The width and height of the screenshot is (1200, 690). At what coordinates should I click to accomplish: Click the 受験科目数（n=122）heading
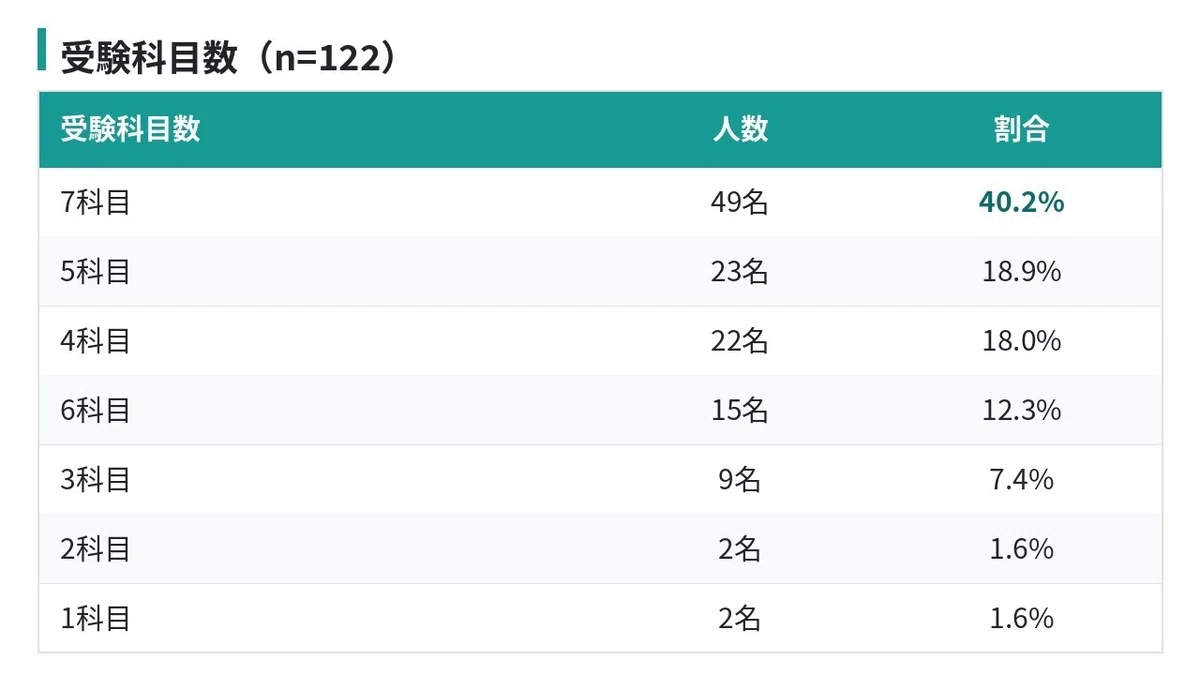[x=229, y=57]
